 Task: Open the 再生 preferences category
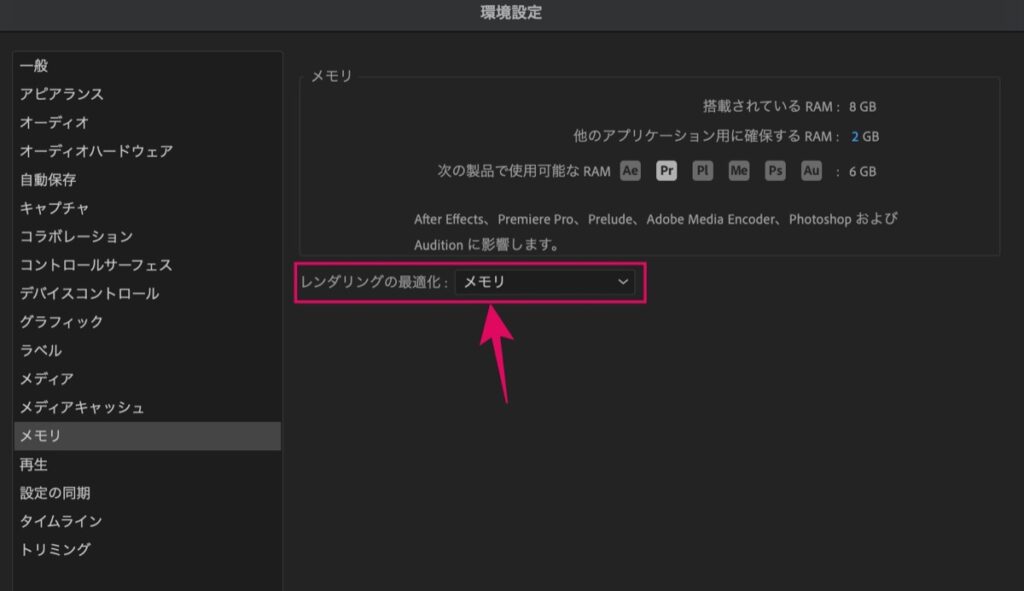pyautogui.click(x=148, y=465)
